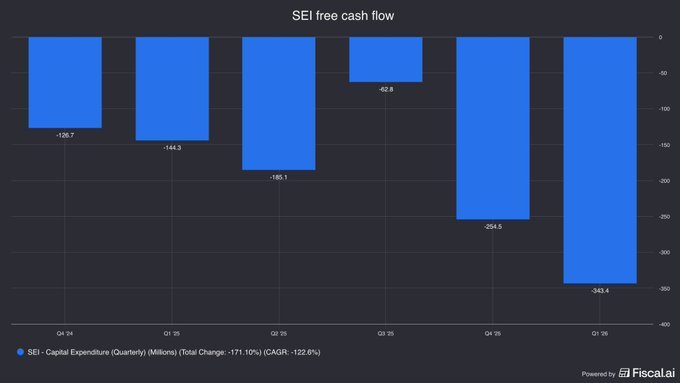Select the Q4 '24 bar
This screenshot has width=680, height=383.
pyautogui.click(x=65, y=82)
